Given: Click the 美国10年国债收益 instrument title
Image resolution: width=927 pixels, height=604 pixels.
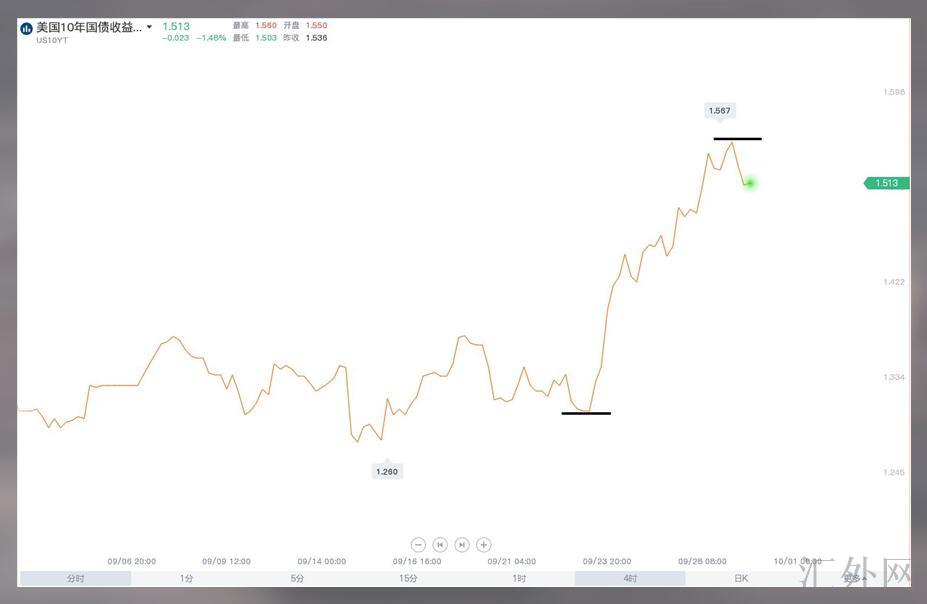Looking at the screenshot, I should (x=89, y=27).
